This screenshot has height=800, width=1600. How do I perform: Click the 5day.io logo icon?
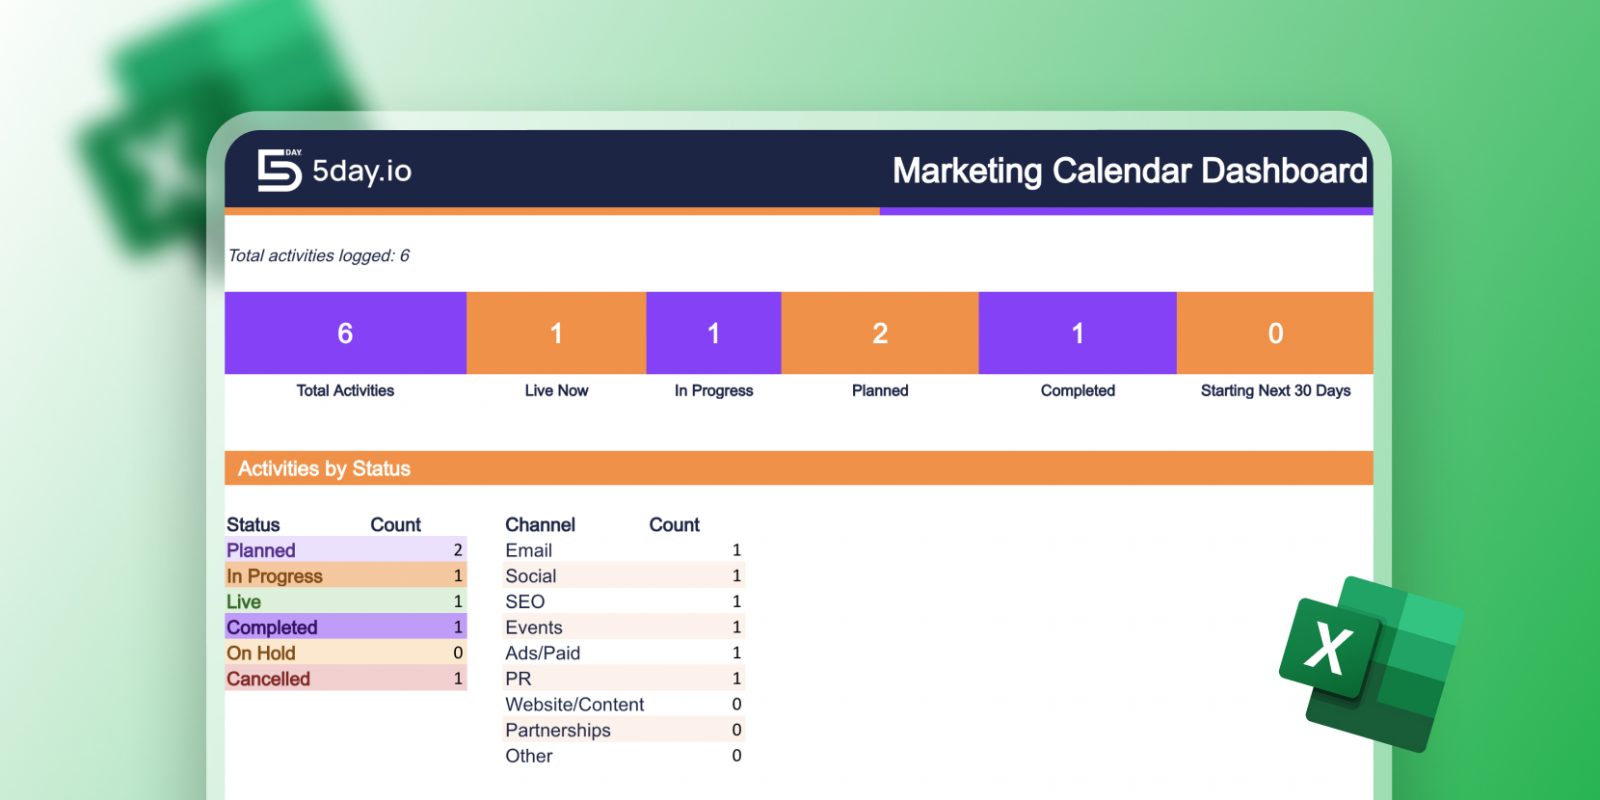(x=279, y=170)
